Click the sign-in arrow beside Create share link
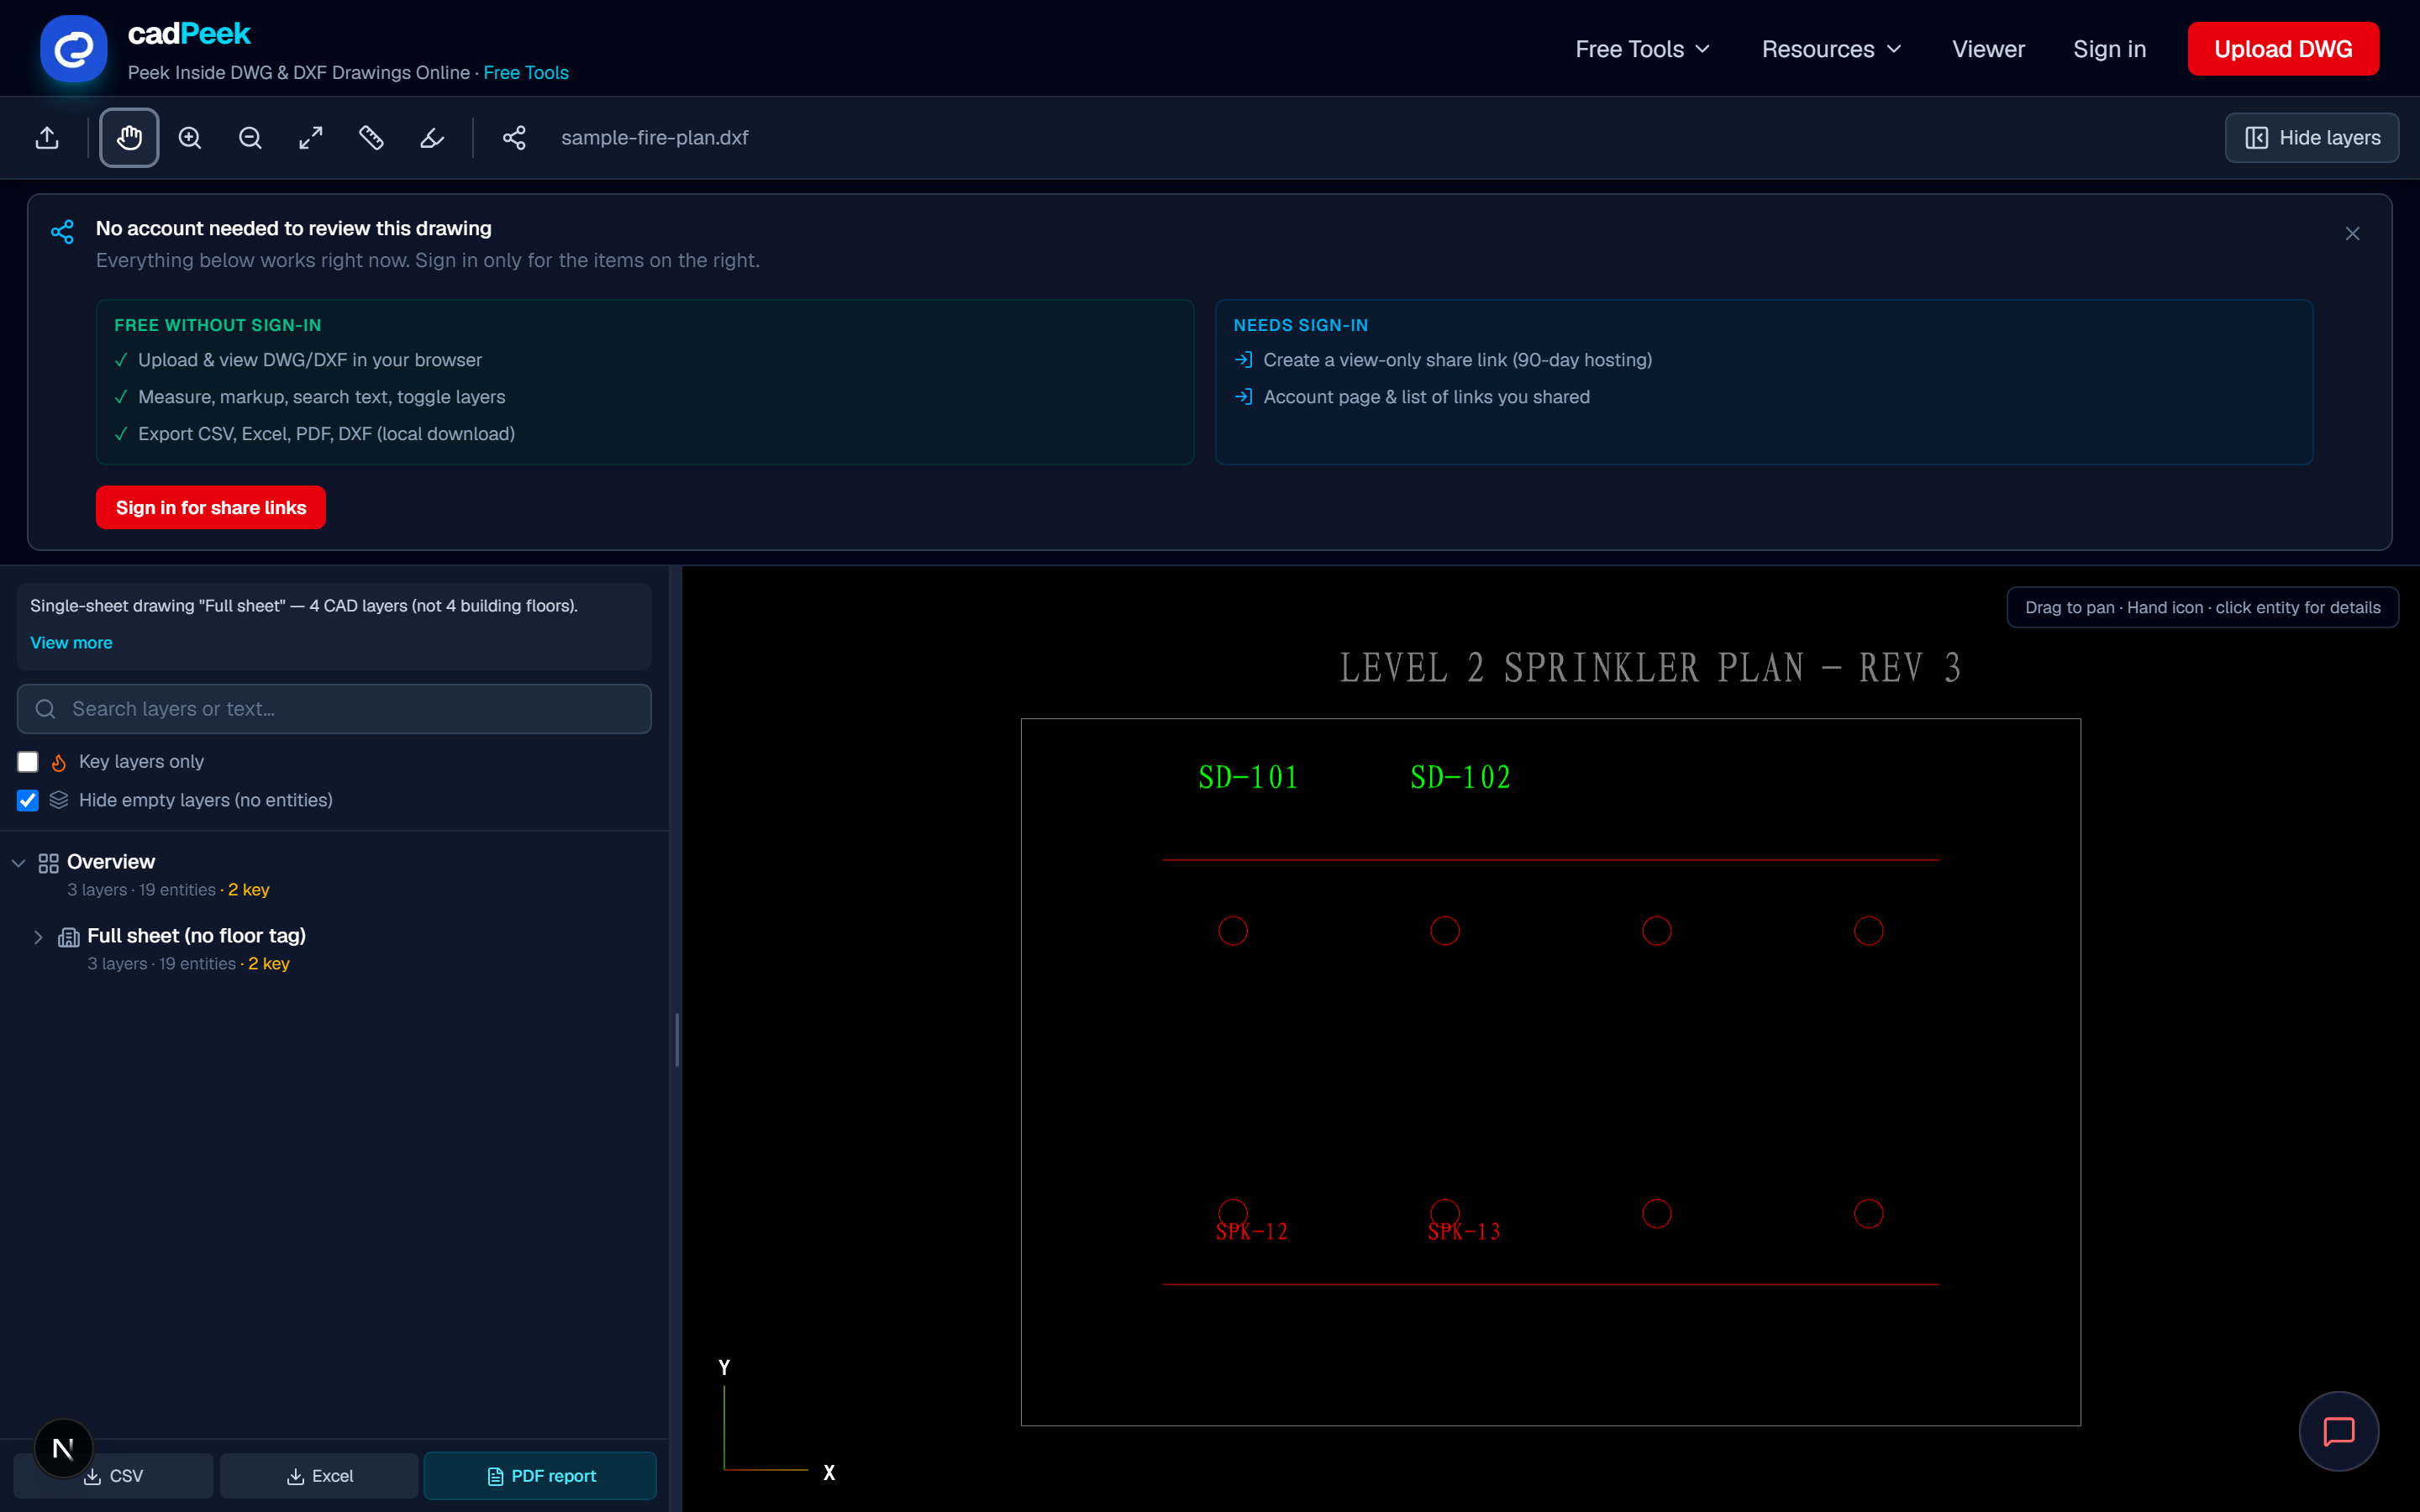 (1243, 360)
